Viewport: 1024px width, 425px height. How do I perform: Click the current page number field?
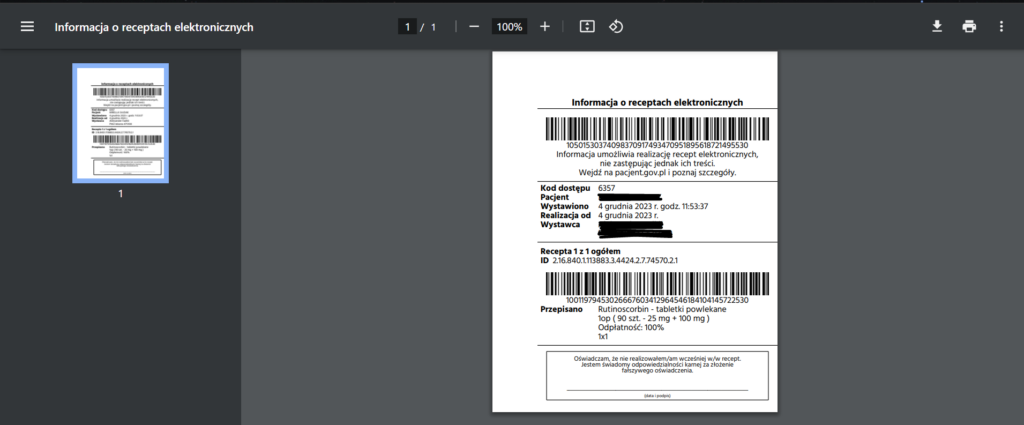click(407, 27)
